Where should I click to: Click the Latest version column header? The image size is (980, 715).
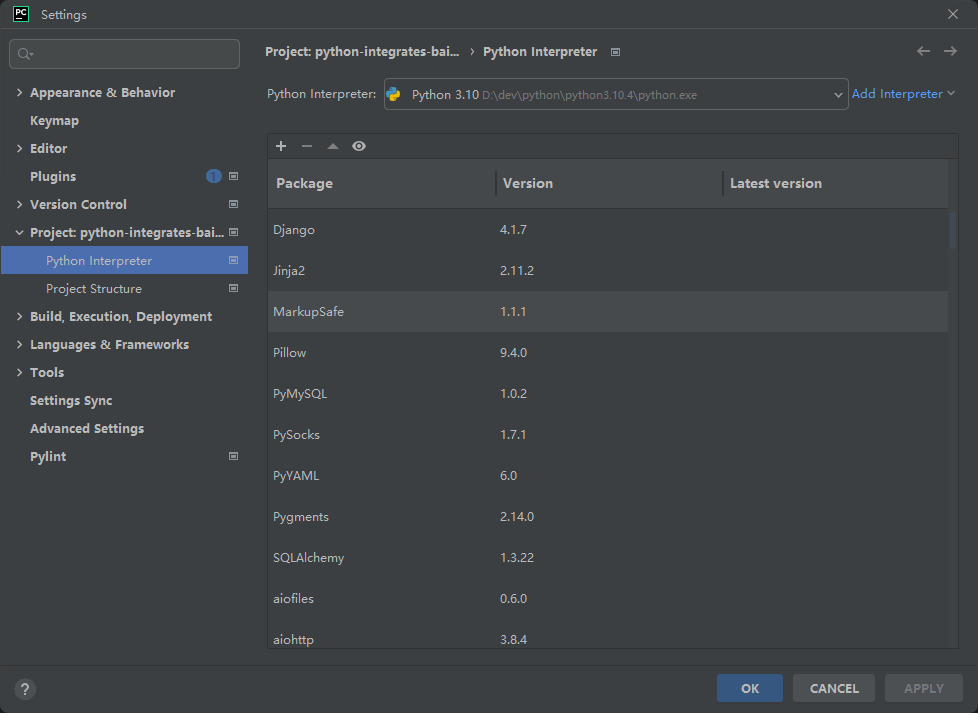click(x=836, y=183)
